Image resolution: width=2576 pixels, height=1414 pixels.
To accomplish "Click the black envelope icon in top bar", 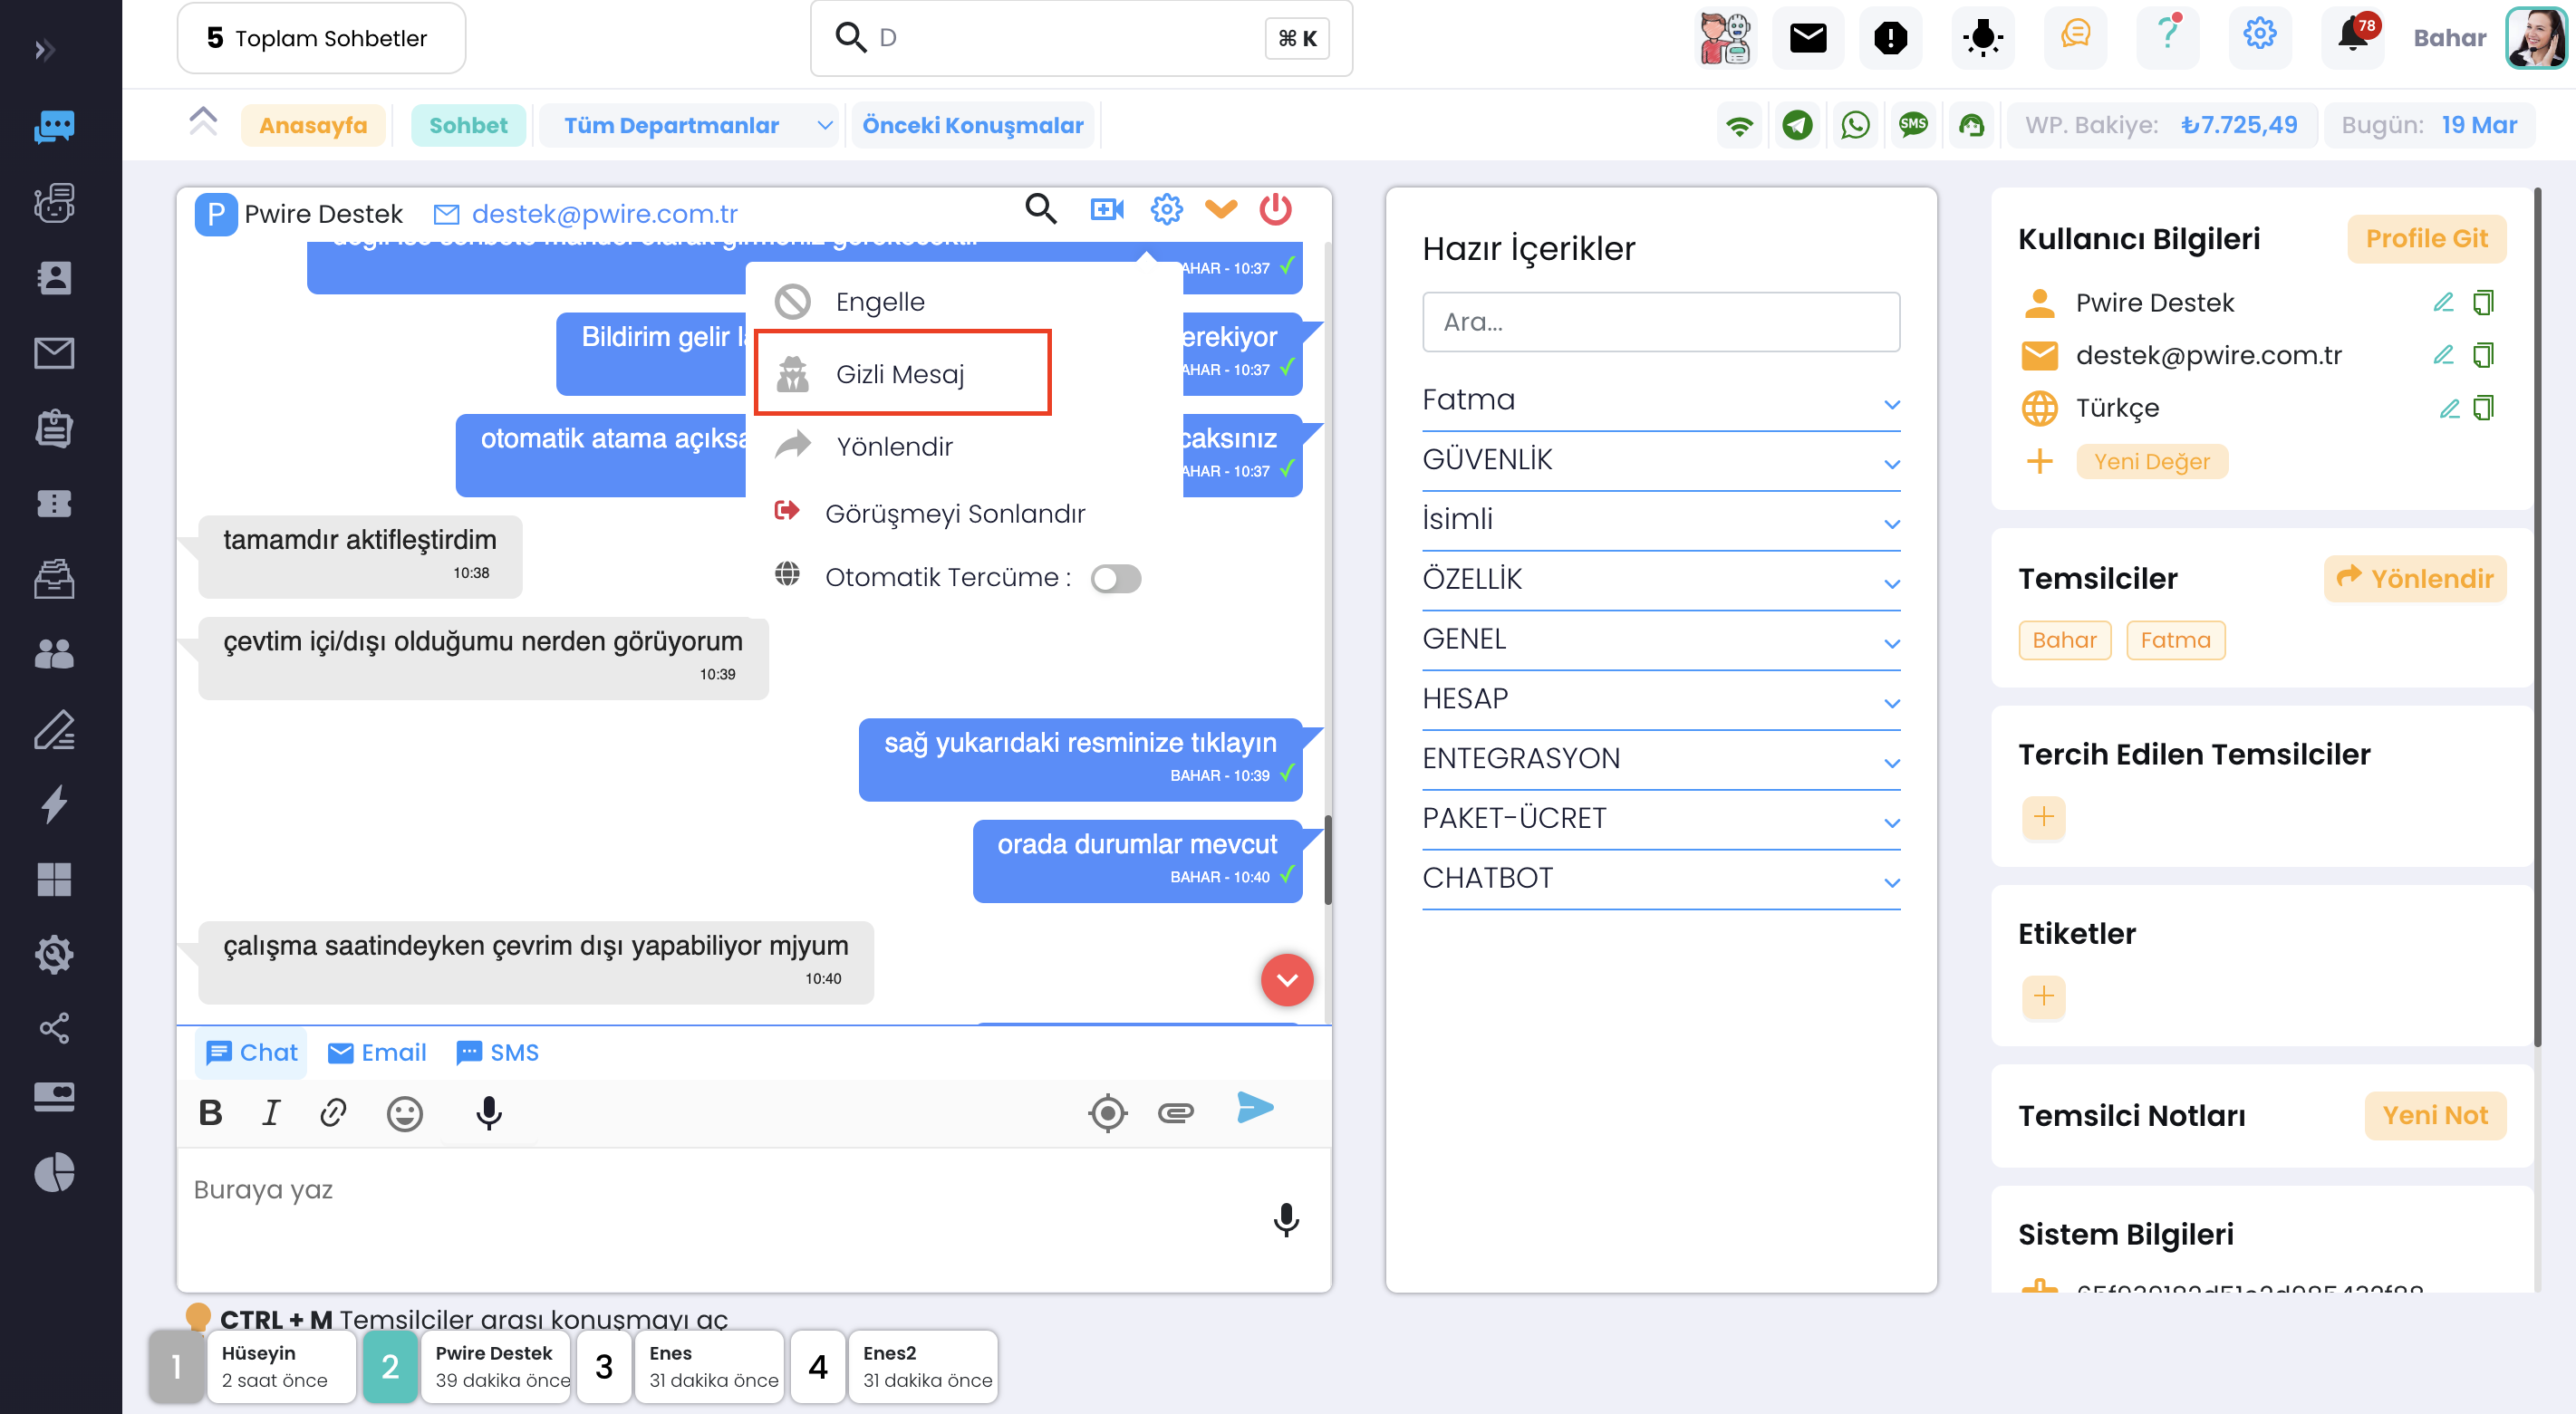I will (1808, 38).
